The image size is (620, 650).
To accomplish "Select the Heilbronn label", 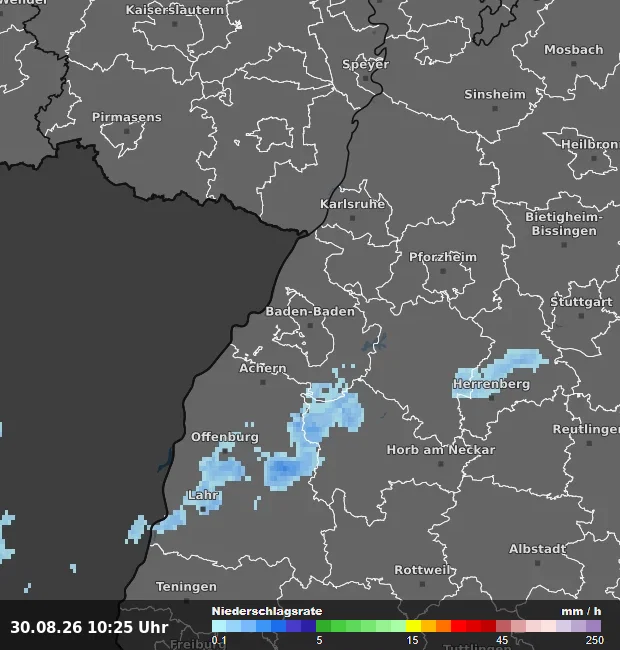I will [590, 144].
